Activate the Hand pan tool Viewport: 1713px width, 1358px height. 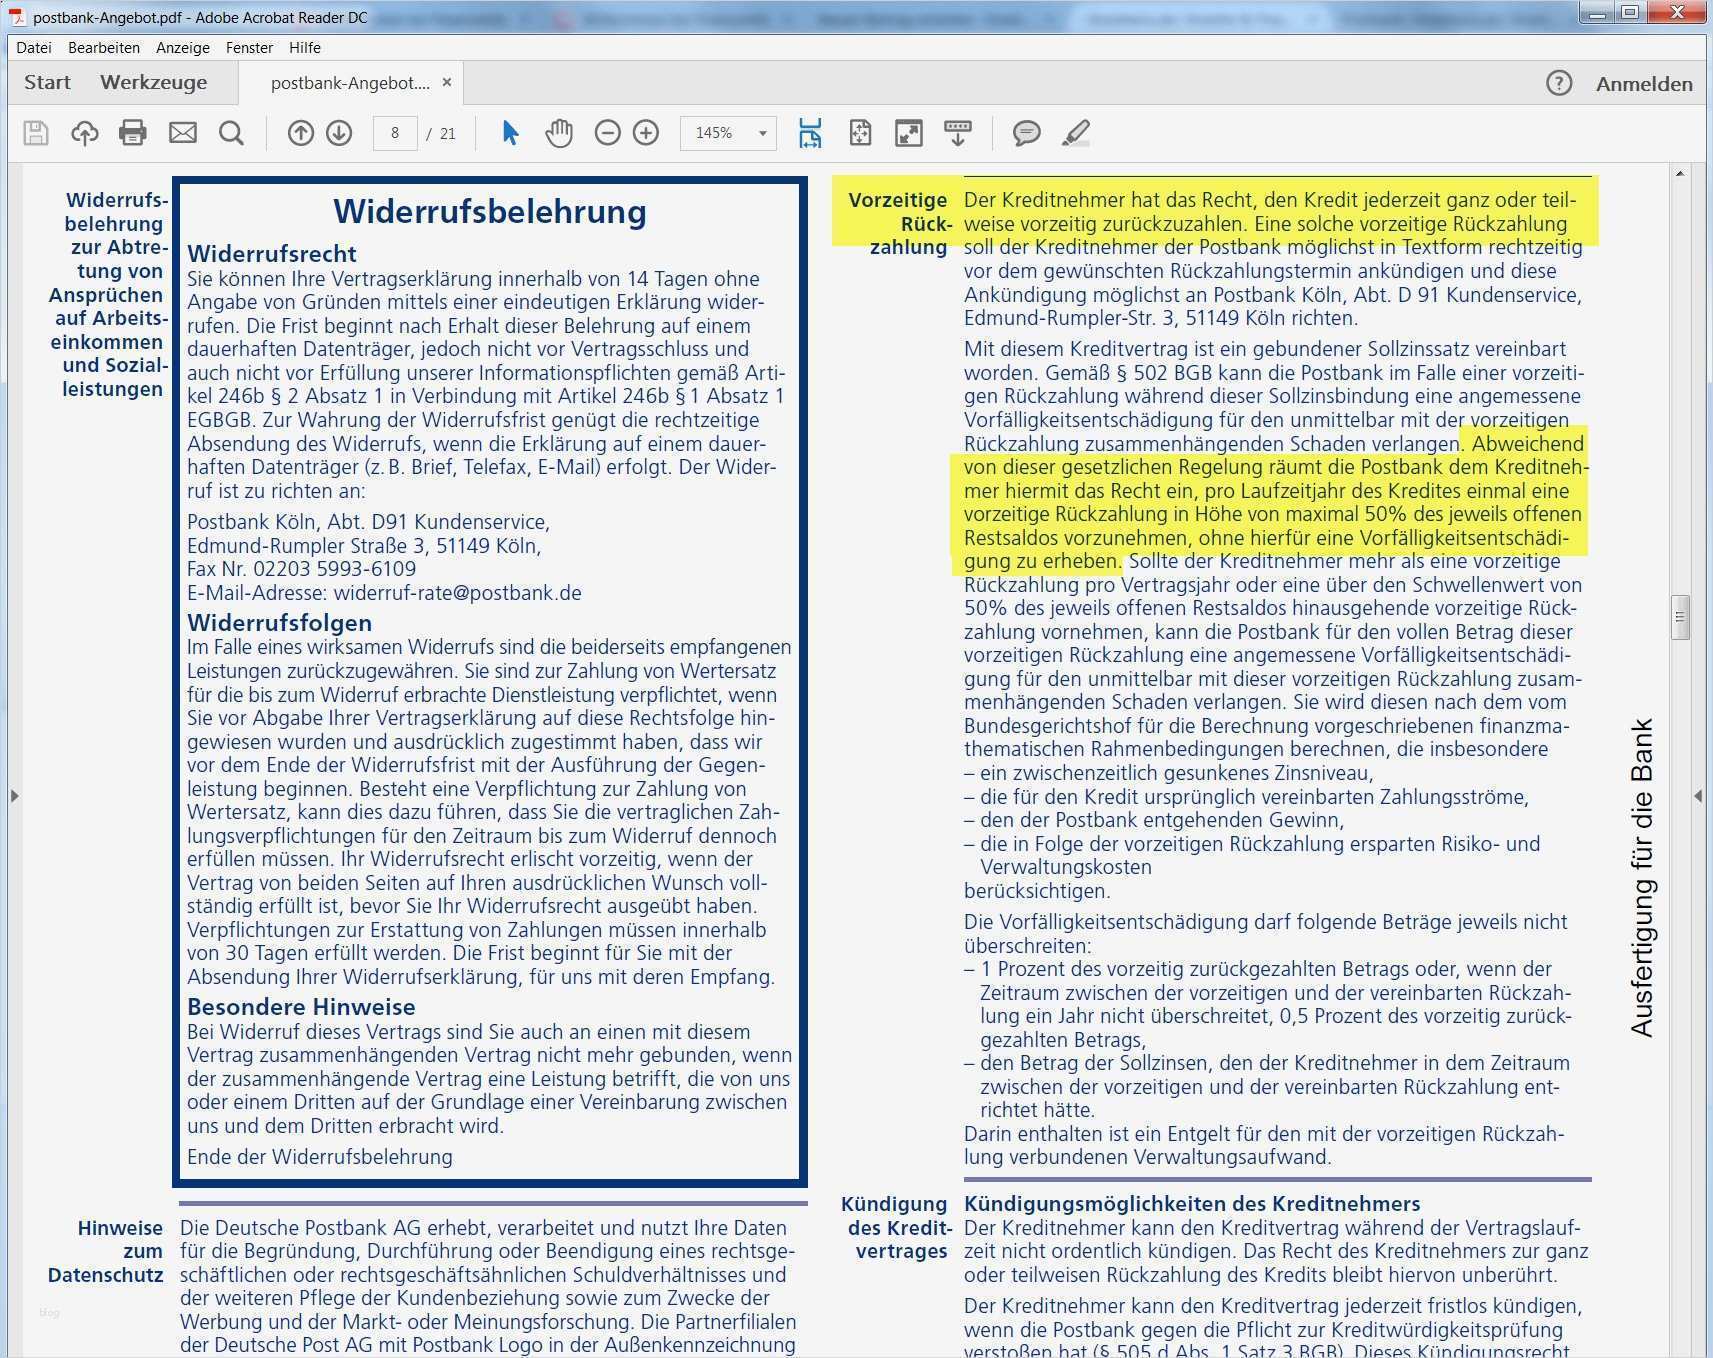[559, 133]
